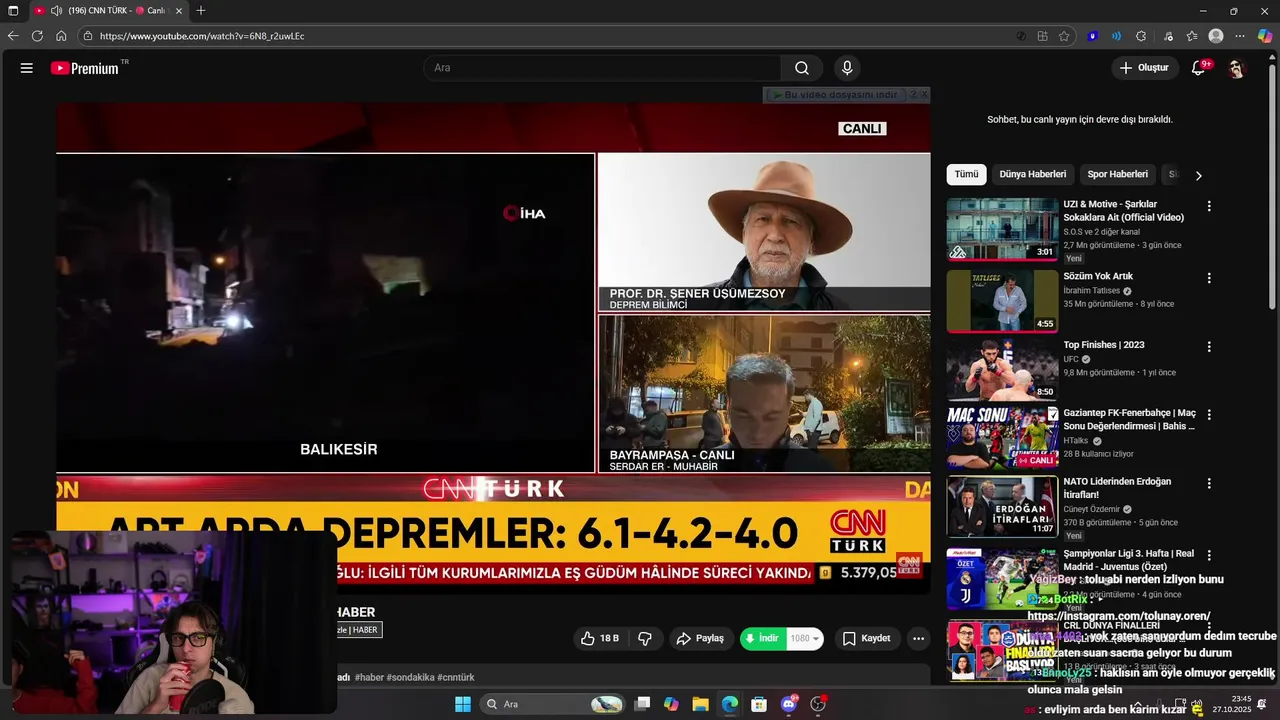Screen dimensions: 1280x720
Task: Open Gaziantep FK-Fenerbahçe Maç Sonu title
Action: 1129,419
